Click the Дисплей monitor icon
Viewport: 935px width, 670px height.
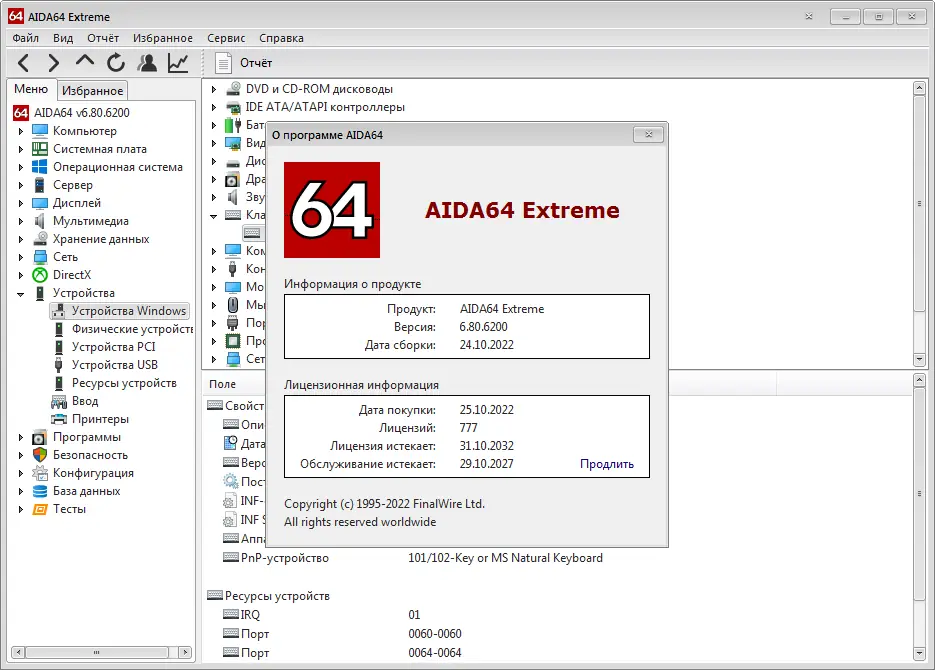tap(40, 203)
